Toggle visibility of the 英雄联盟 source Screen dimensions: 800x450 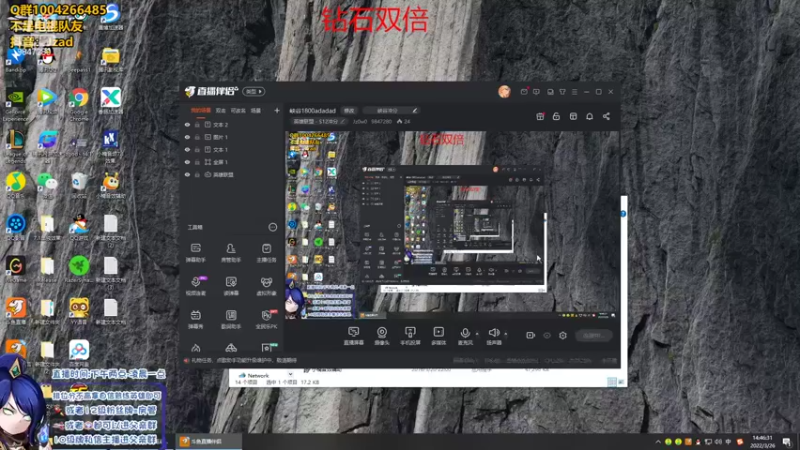[187, 174]
